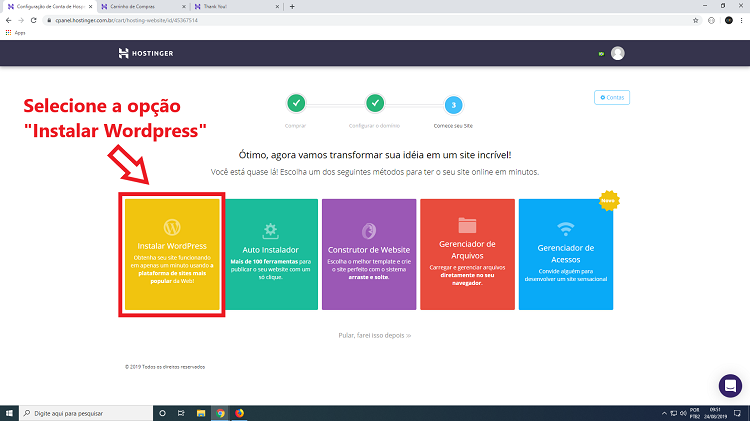Go forward in browser history
Image resolution: width=750 pixels, height=421 pixels.
click(21, 20)
